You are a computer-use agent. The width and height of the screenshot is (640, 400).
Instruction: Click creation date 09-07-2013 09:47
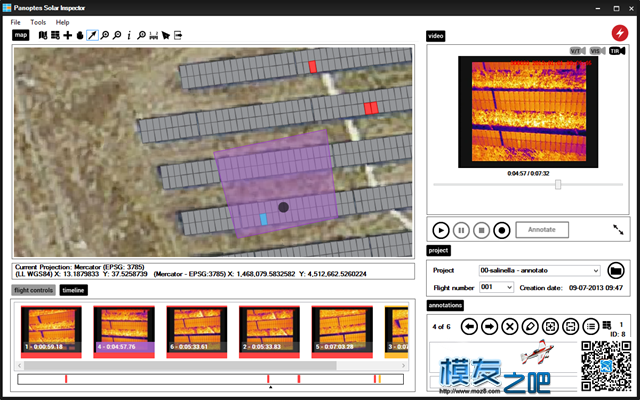[596, 288]
